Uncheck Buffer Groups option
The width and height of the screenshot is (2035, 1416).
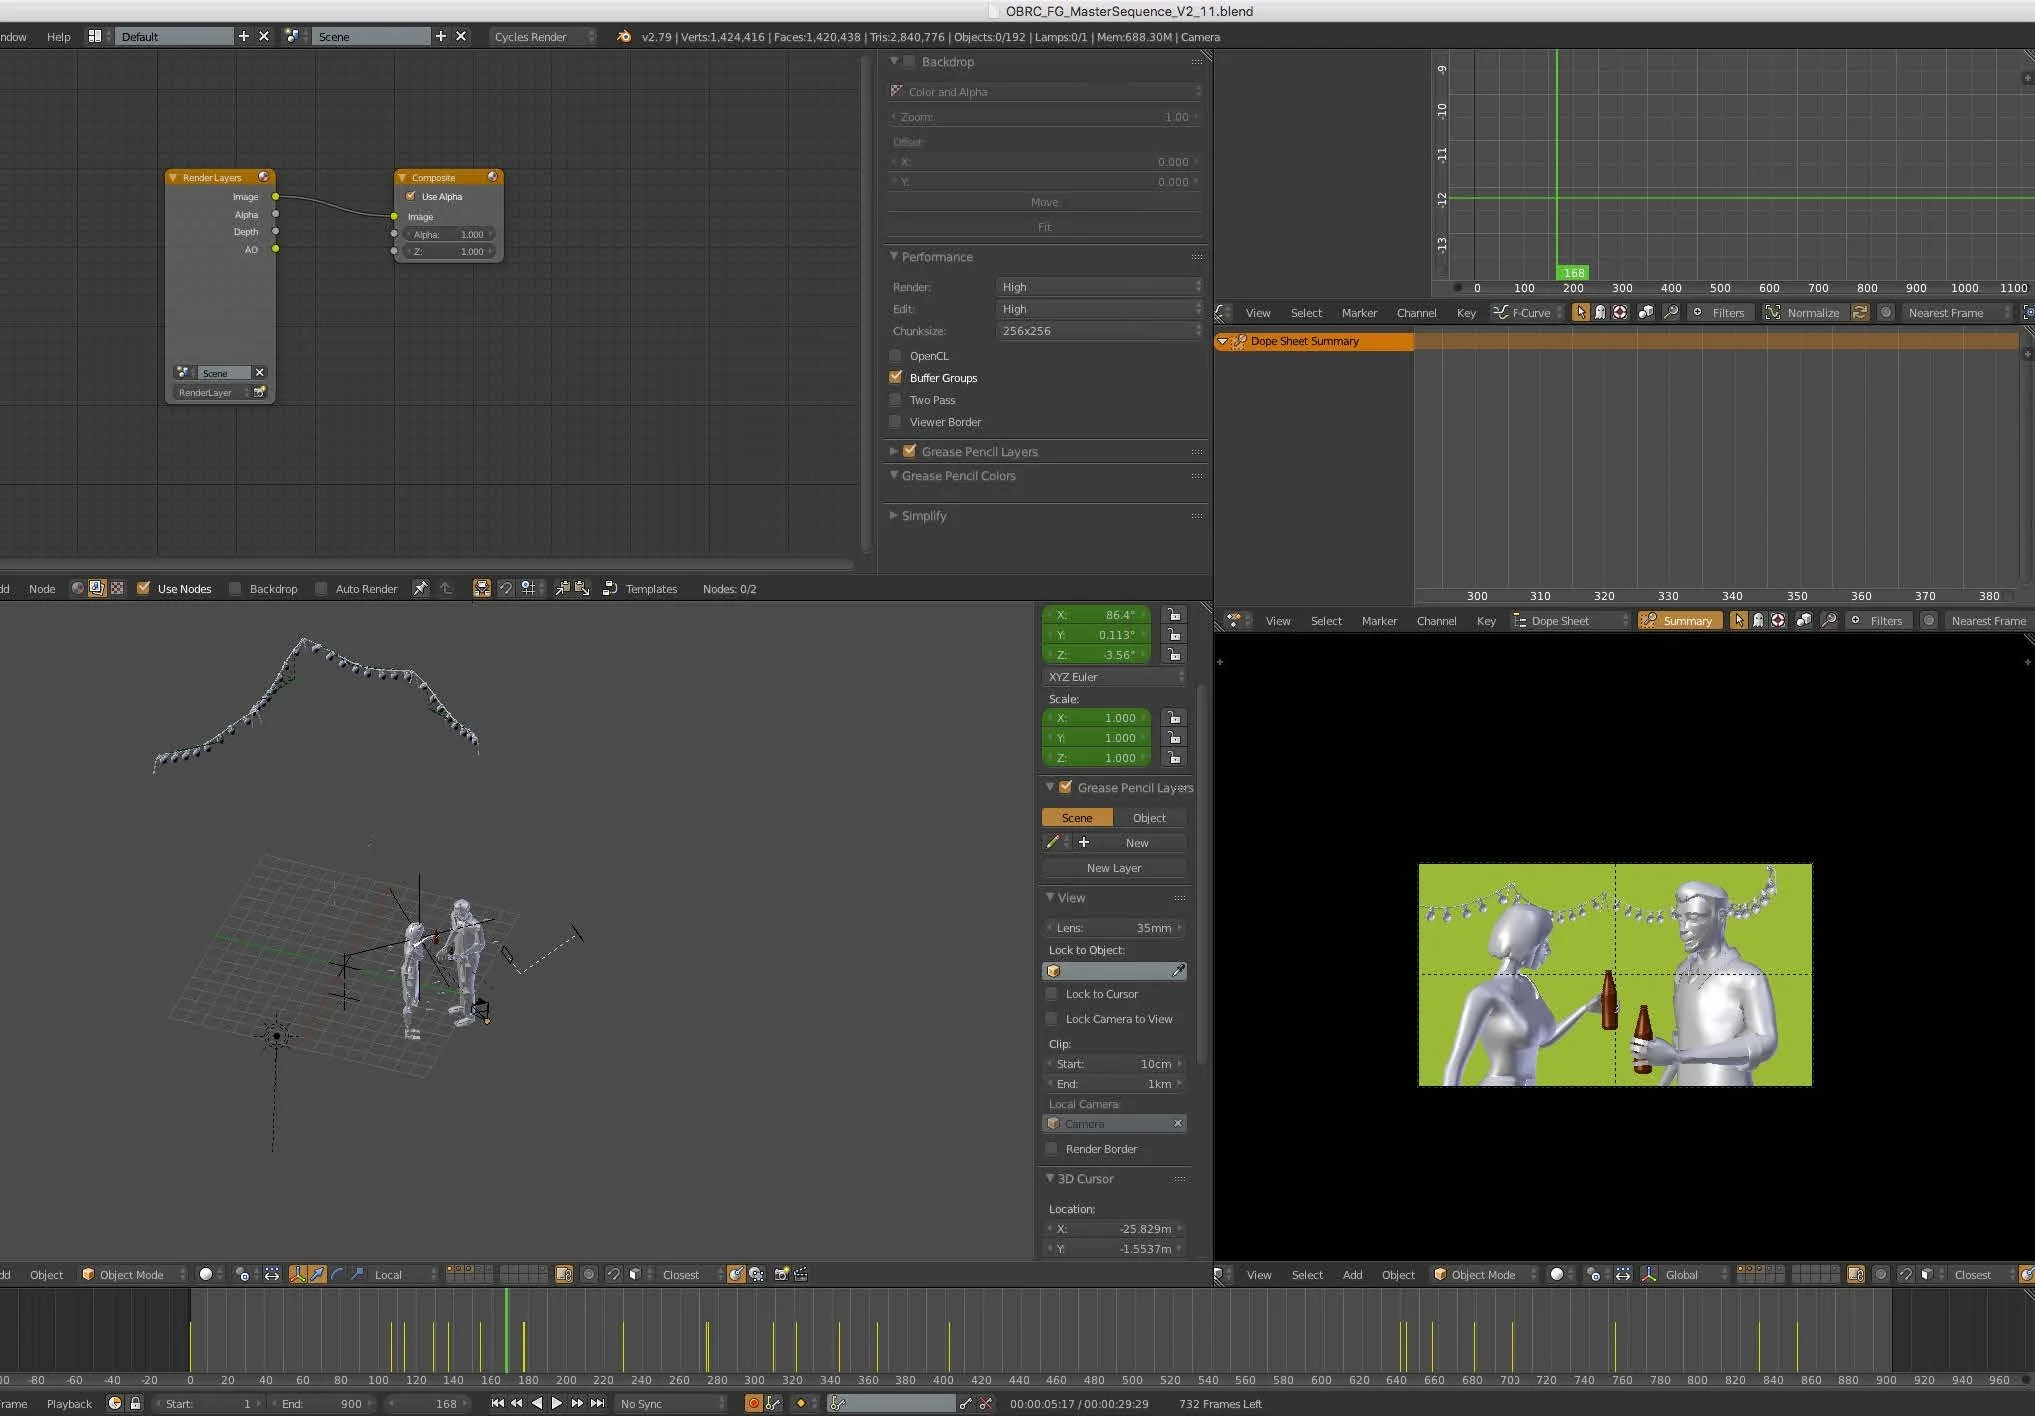coord(896,378)
